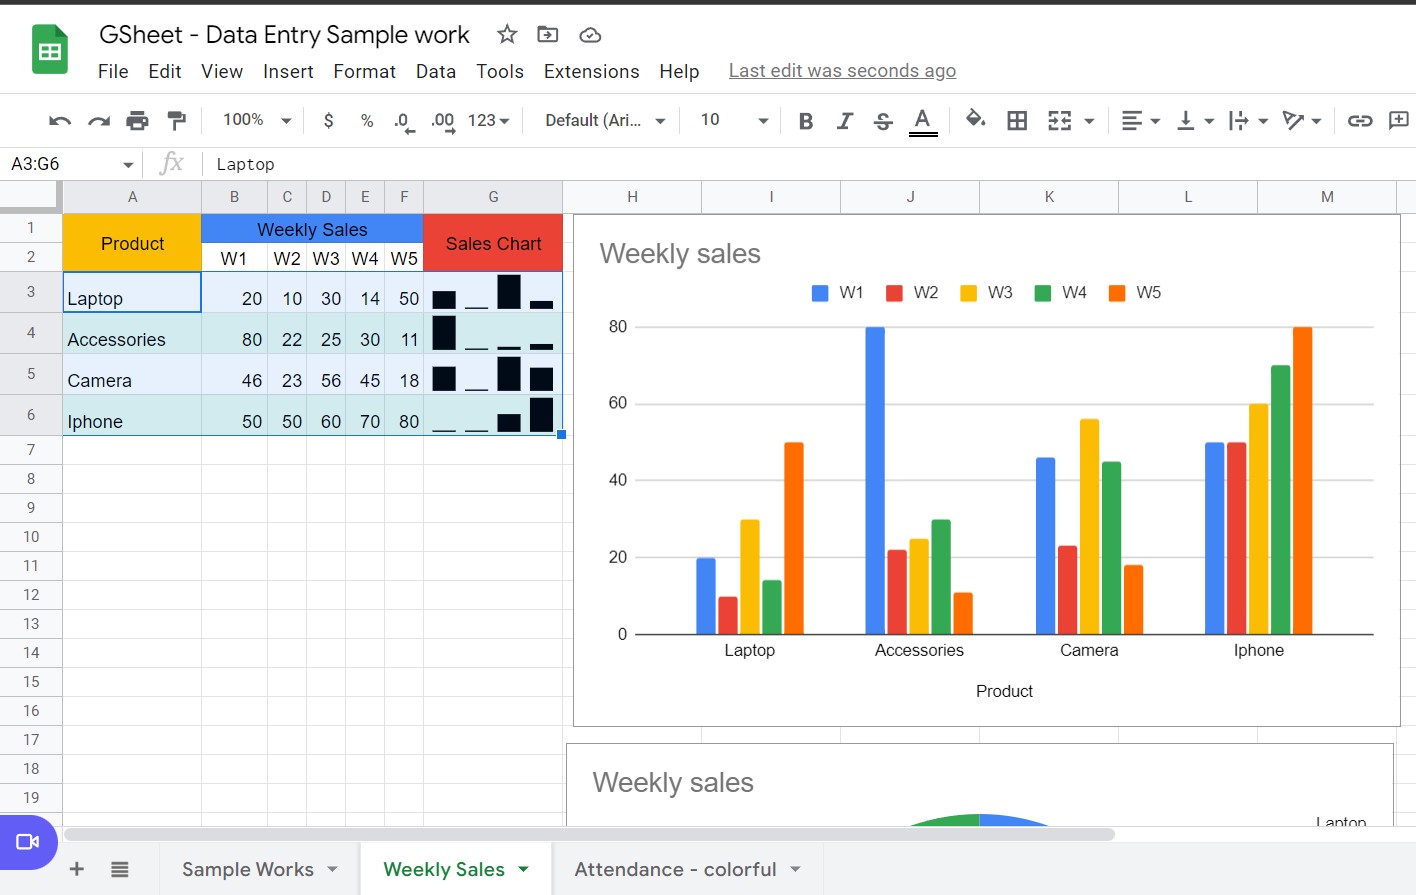Open the Format menu
This screenshot has width=1416, height=895.
tap(364, 71)
